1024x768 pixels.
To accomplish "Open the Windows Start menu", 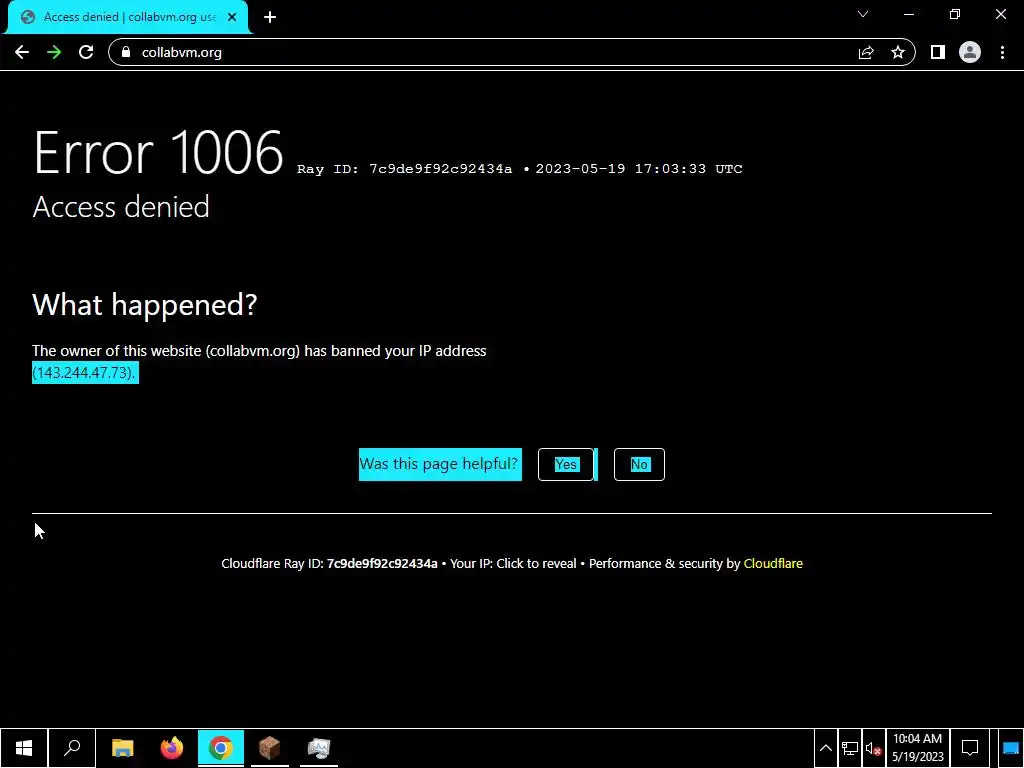I will 24,748.
